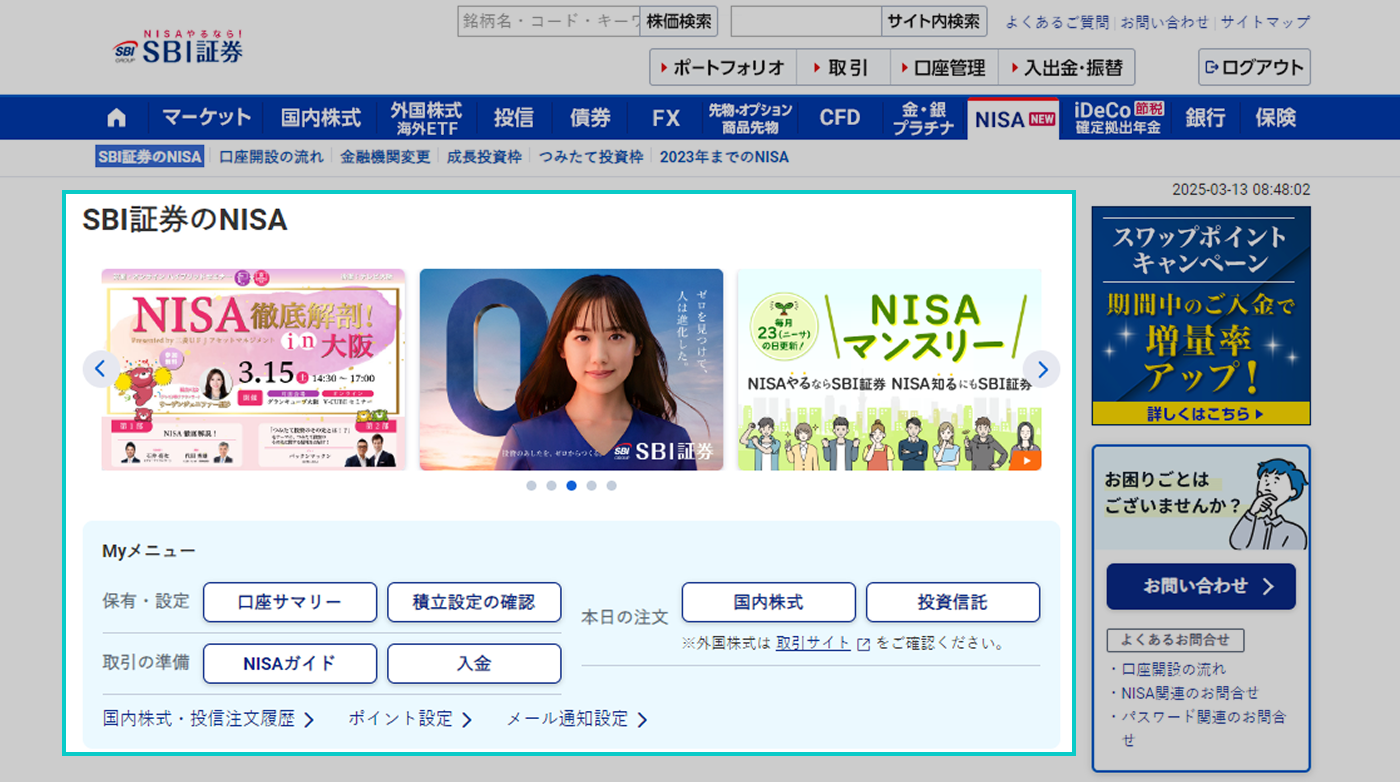Focus the site search input field

tap(806, 21)
